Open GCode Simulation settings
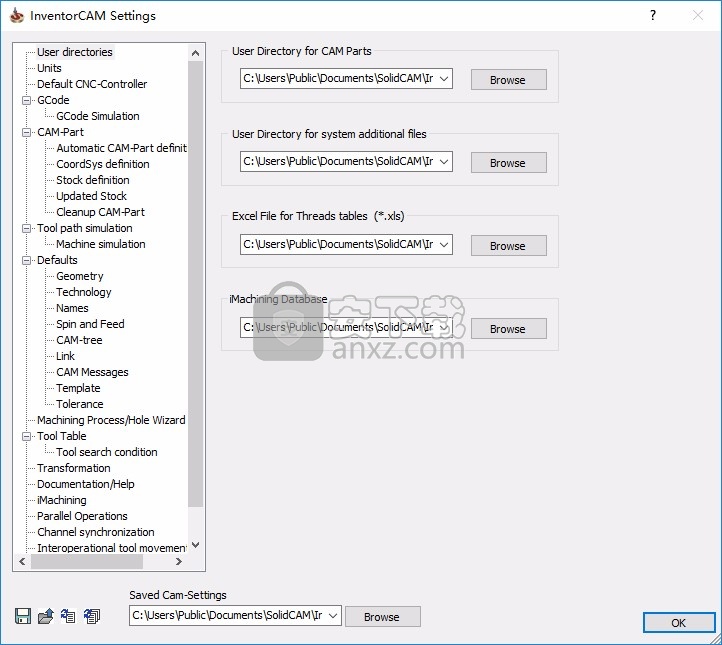Screen dimensions: 722x645 tap(98, 116)
